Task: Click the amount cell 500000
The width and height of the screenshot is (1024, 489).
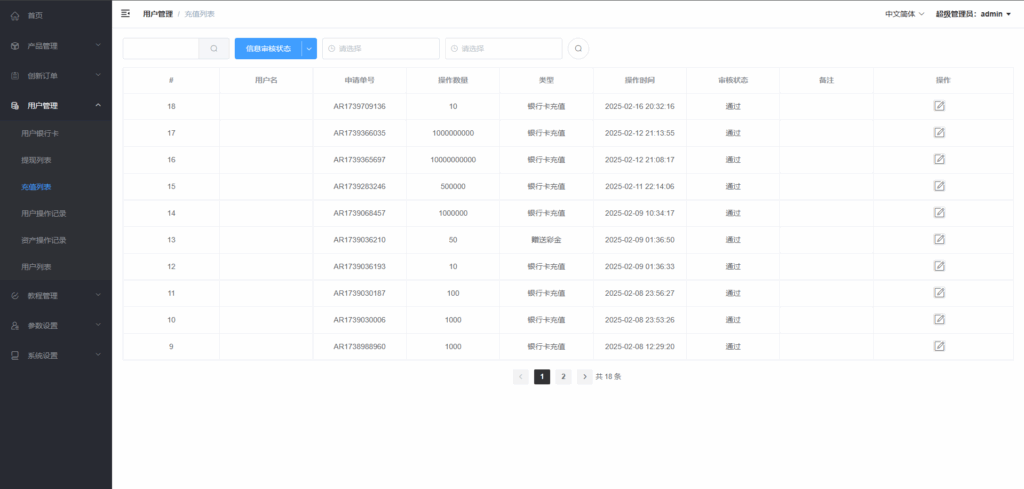Action: coord(453,186)
